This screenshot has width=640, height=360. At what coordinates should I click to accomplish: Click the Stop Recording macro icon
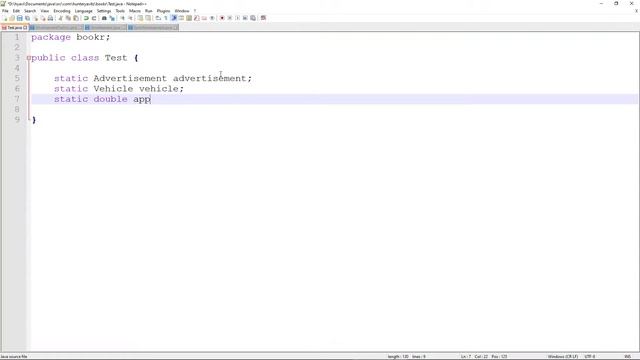[x=229, y=18]
